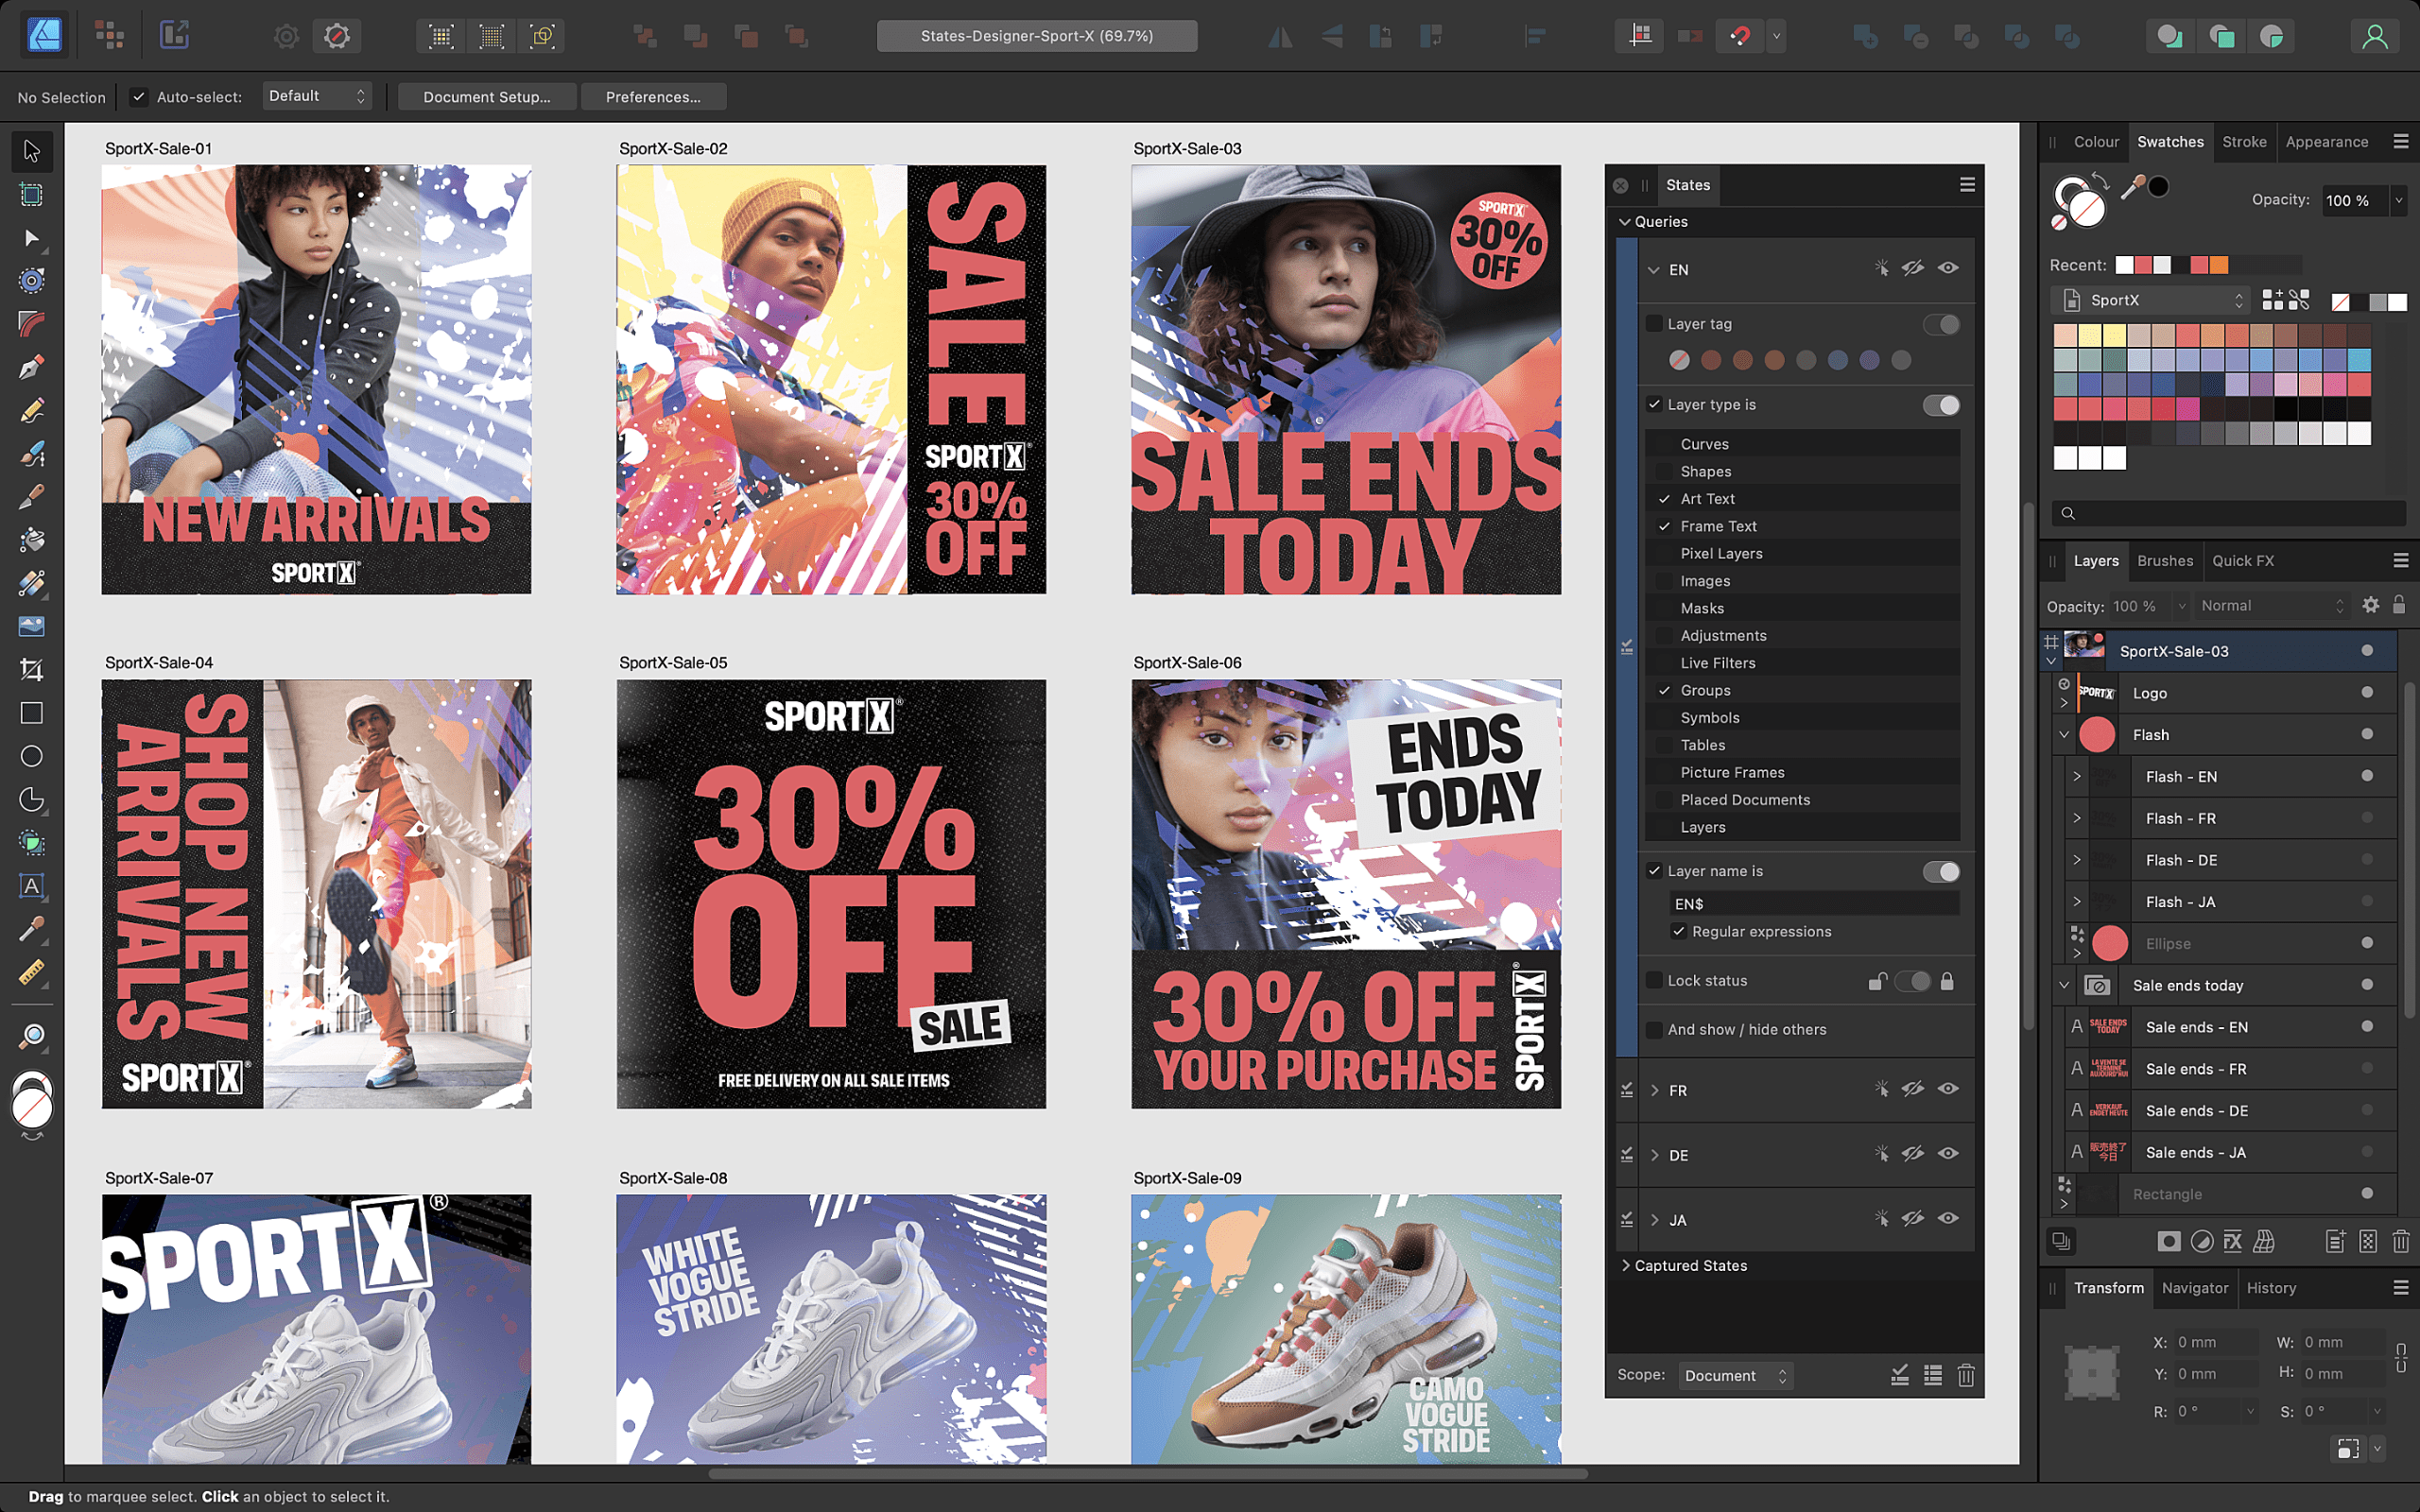Uncheck Regular expressions checkbox

(x=1679, y=931)
